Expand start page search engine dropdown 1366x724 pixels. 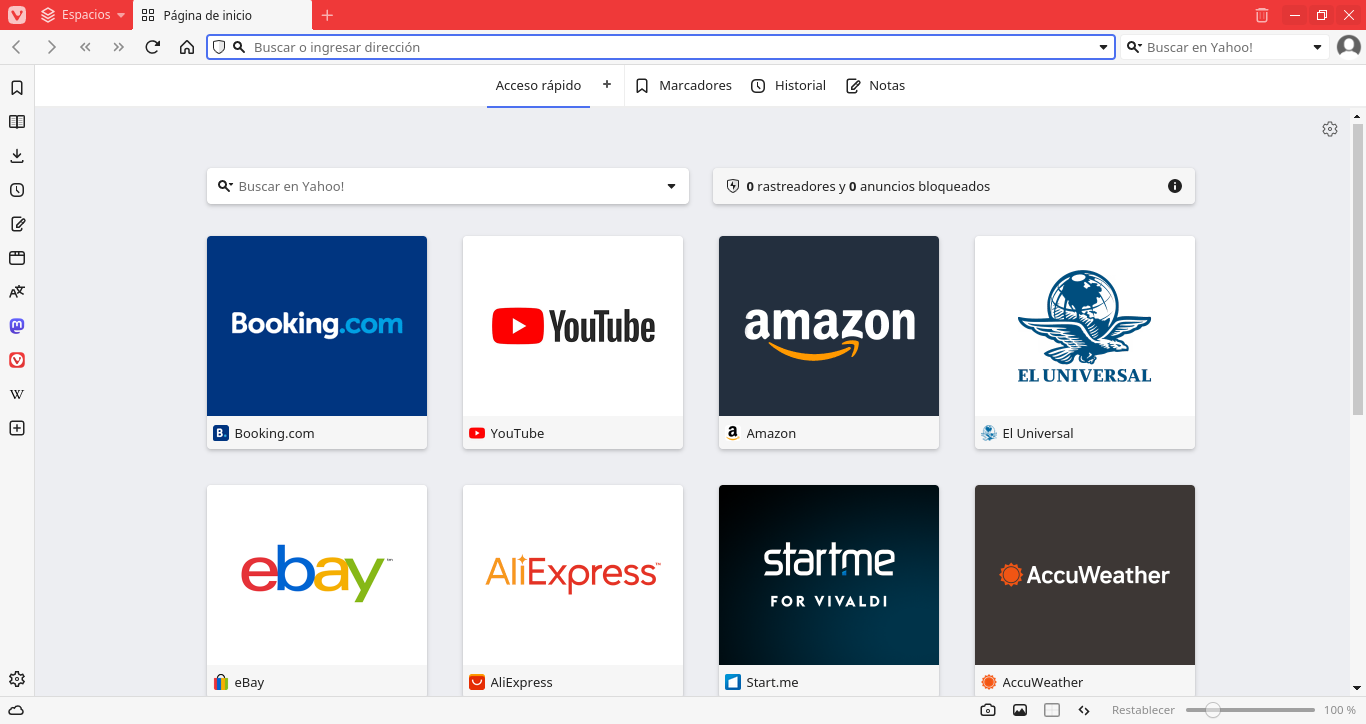[x=672, y=186]
